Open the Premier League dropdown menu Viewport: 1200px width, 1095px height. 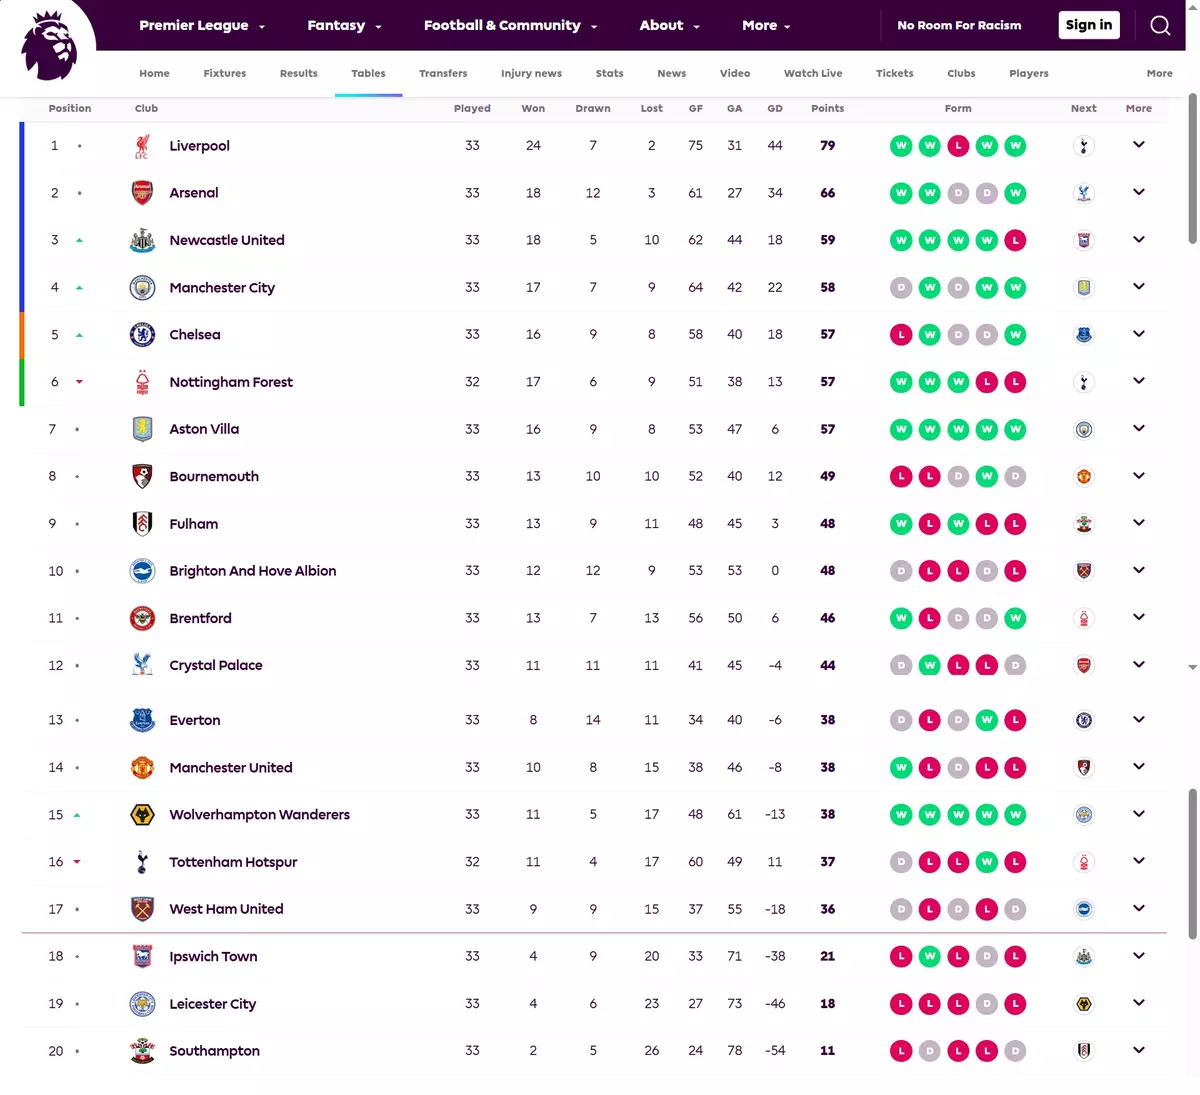[x=202, y=25]
